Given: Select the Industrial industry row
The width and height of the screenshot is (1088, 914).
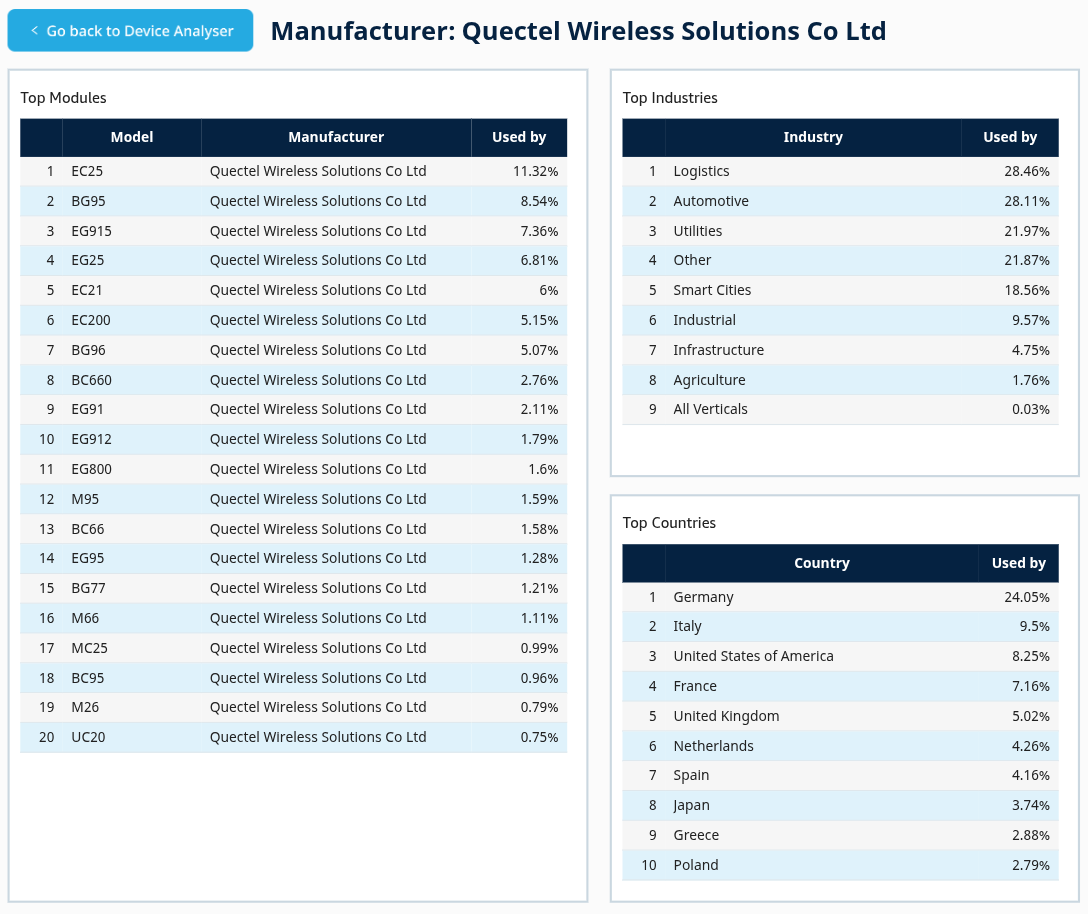Looking at the screenshot, I should click(x=840, y=320).
